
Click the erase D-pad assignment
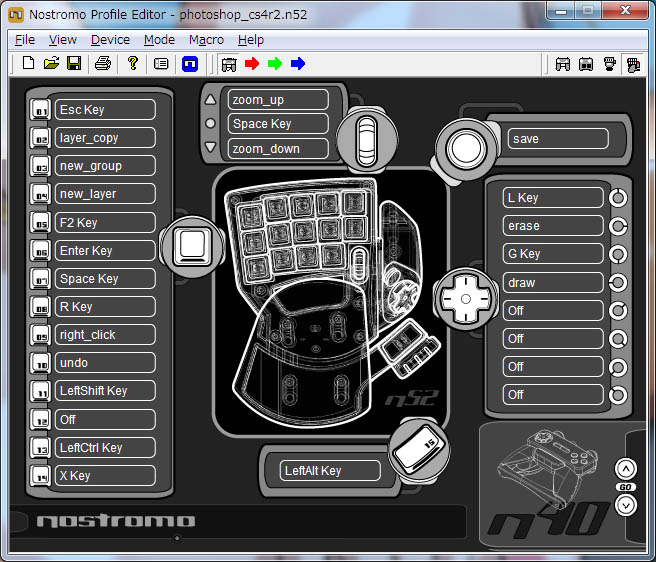[x=553, y=226]
